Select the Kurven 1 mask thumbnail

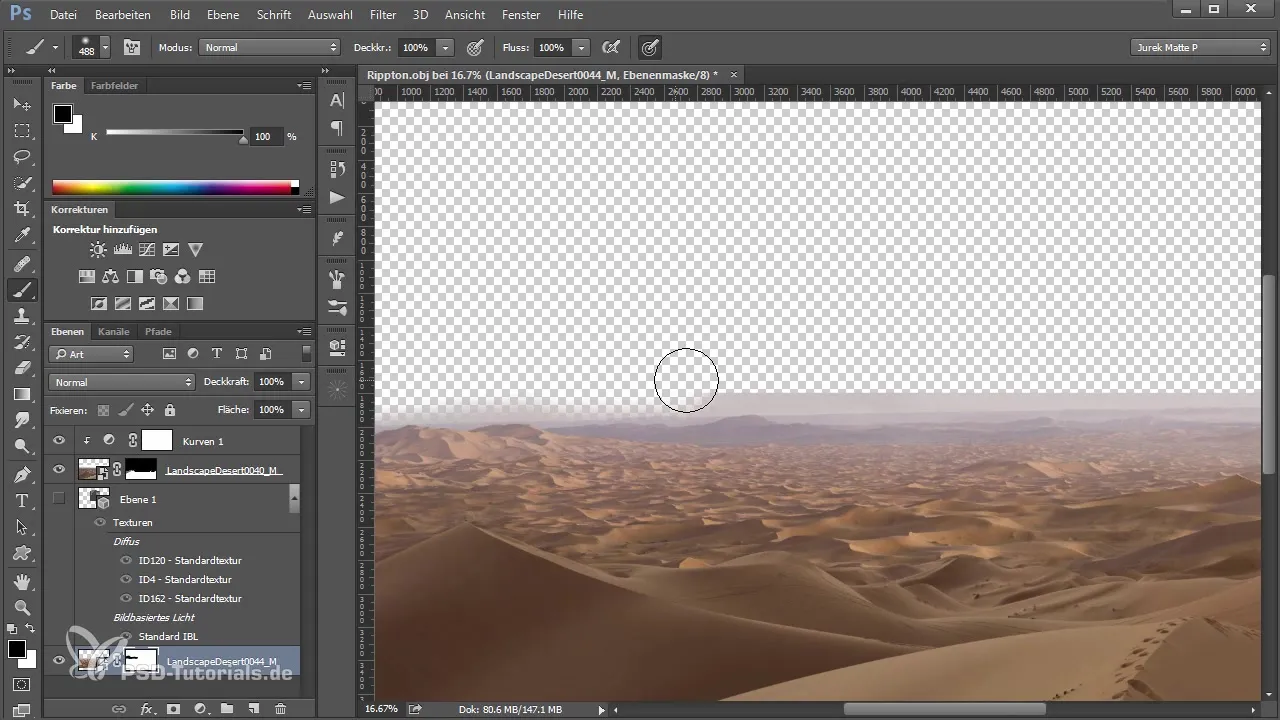point(157,440)
